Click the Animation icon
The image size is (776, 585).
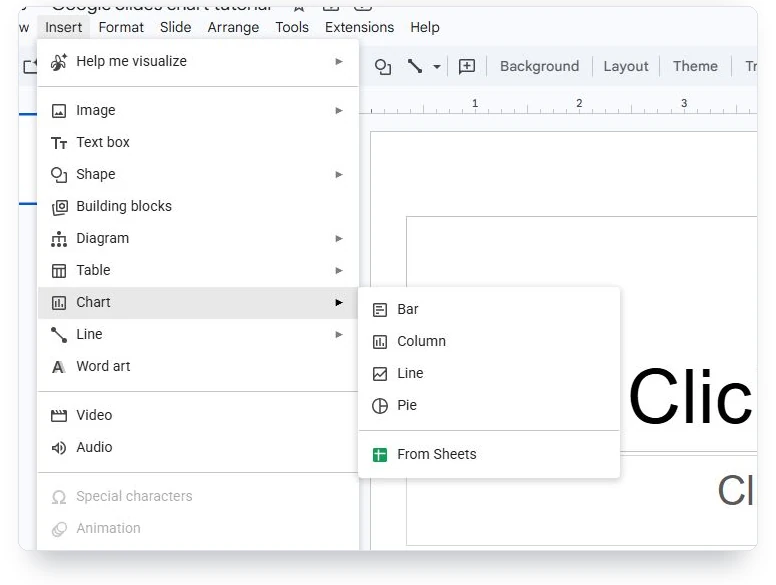click(59, 529)
